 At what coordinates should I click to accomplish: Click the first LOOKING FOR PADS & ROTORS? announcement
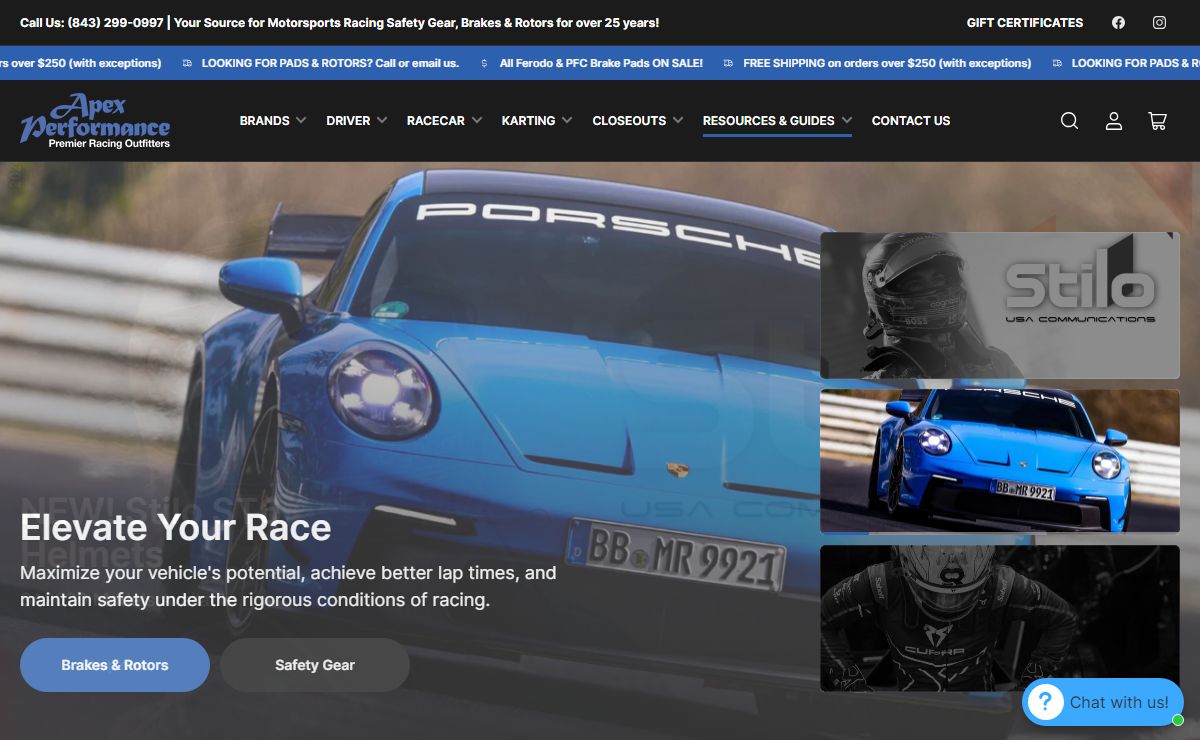[330, 63]
